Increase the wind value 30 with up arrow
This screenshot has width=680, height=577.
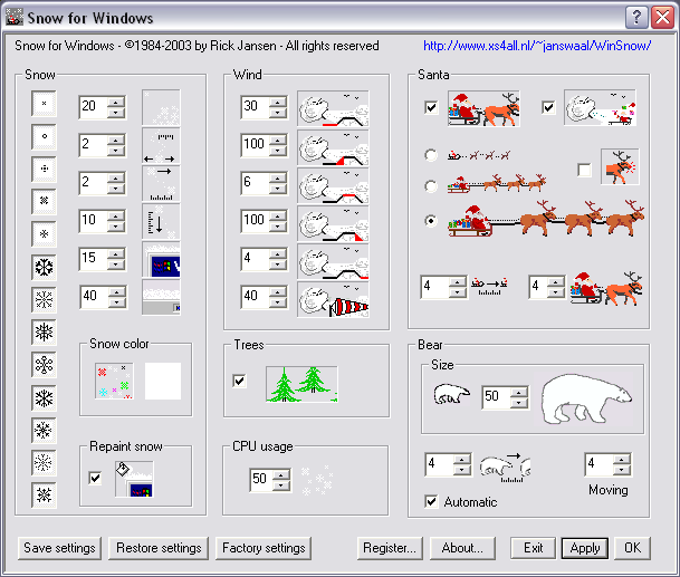278,102
